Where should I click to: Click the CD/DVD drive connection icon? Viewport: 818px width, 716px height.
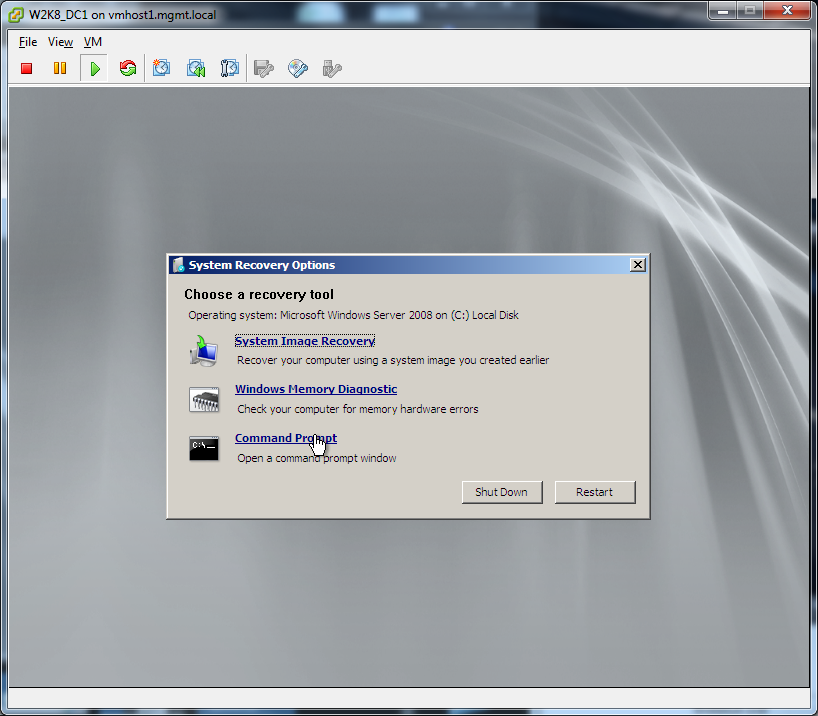pos(297,68)
